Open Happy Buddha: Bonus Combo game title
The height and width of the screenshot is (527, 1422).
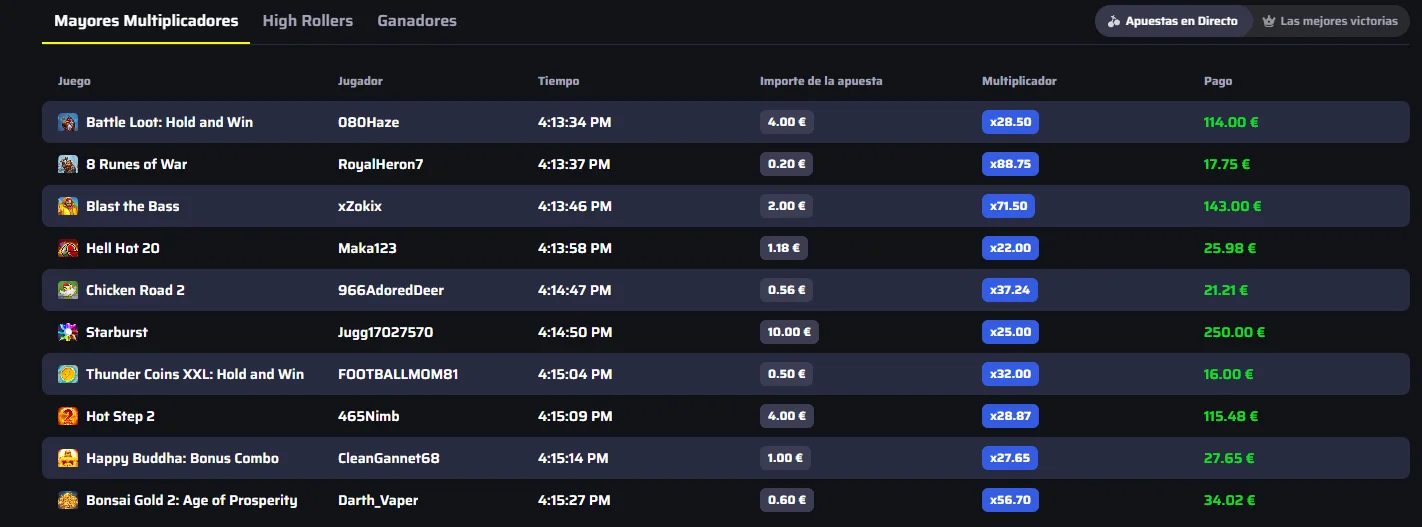point(182,458)
